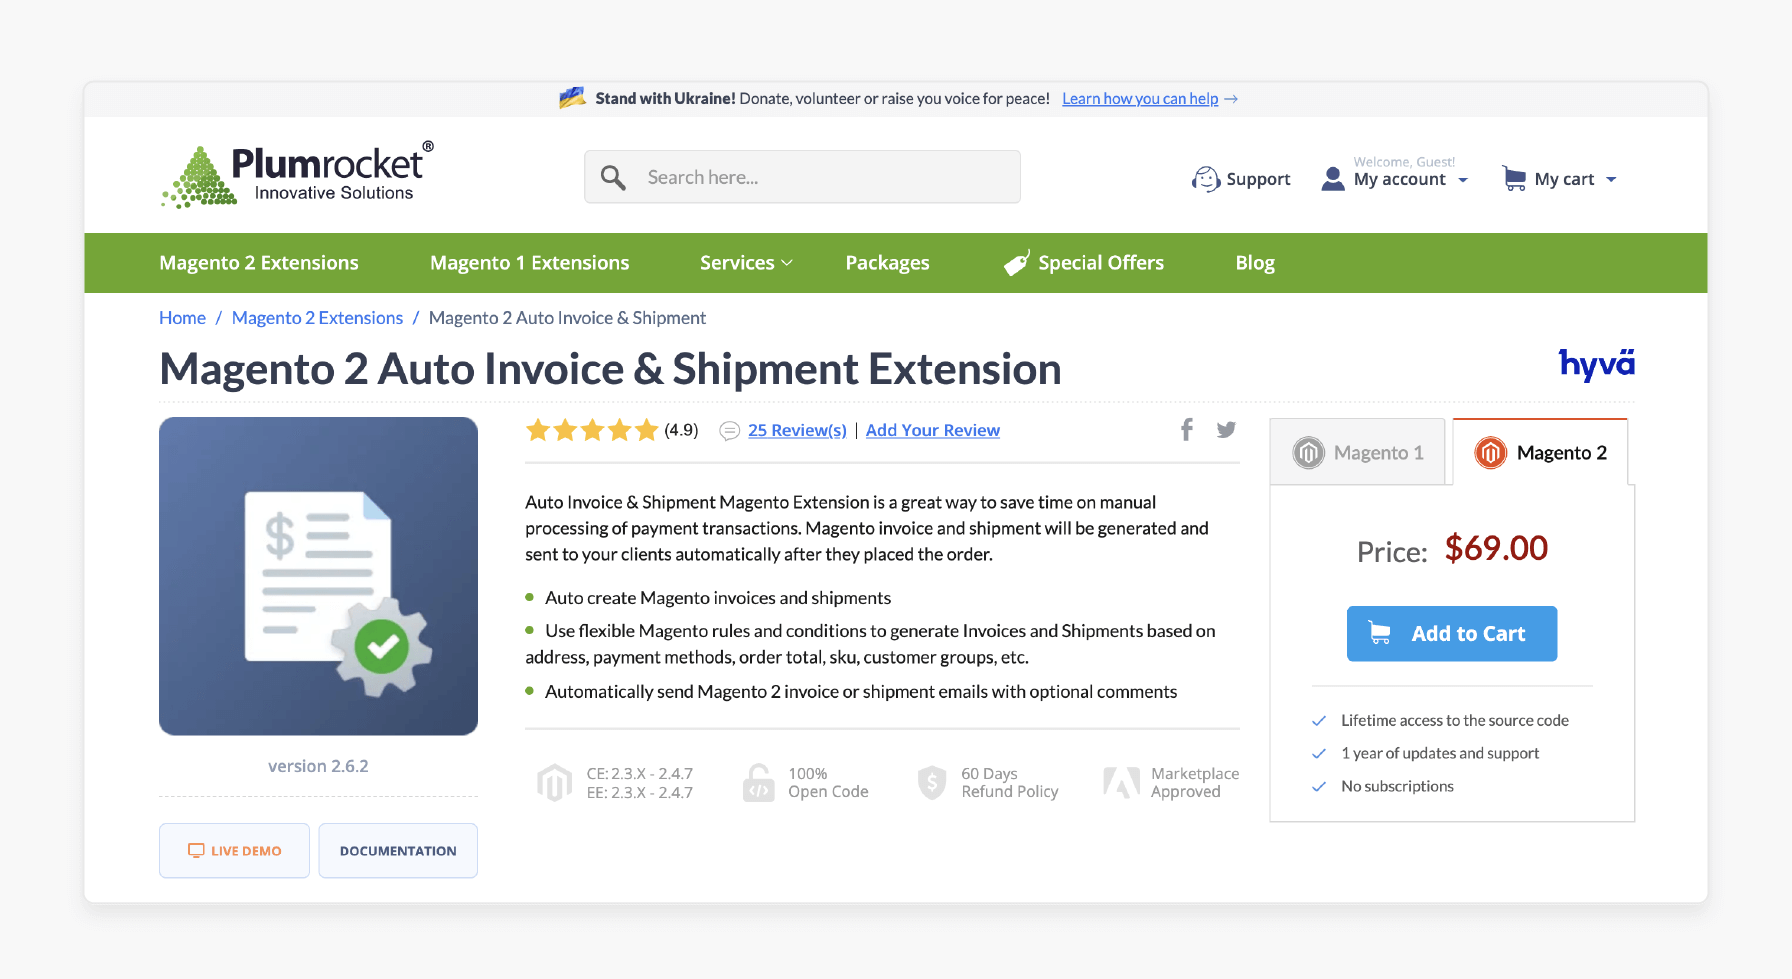Click the Open Code padlock icon

point(759,783)
